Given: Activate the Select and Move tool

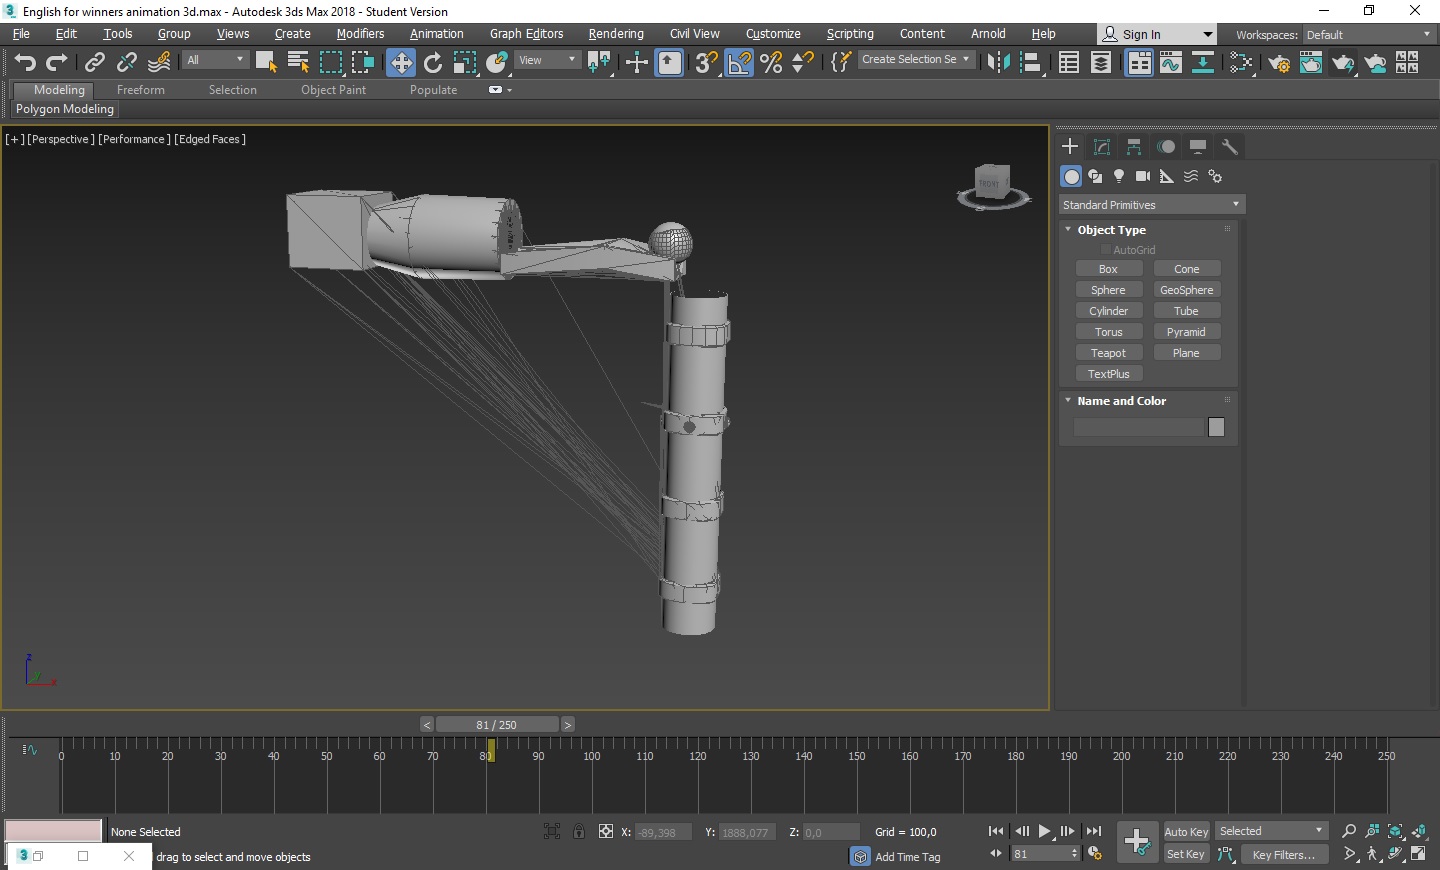Looking at the screenshot, I should pos(401,62).
